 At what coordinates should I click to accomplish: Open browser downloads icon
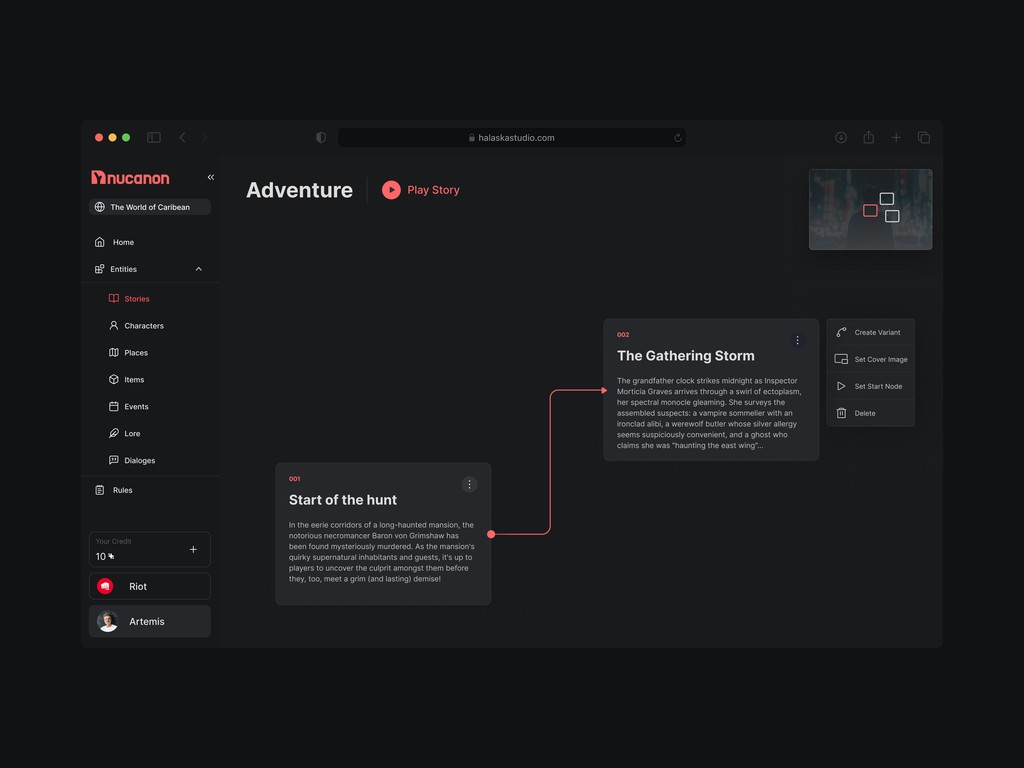[841, 137]
